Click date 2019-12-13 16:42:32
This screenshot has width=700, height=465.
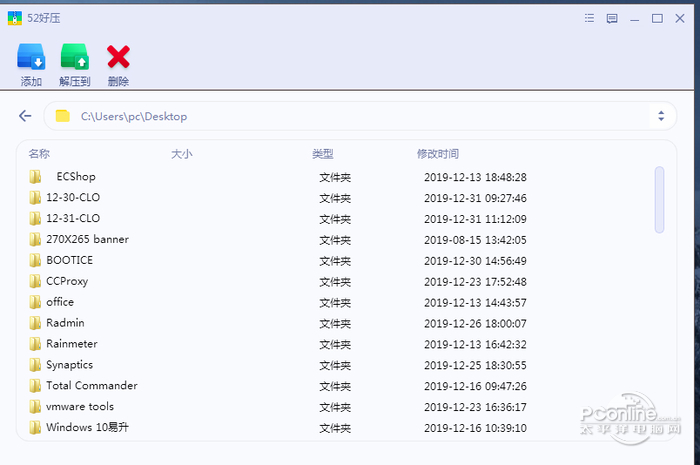point(475,345)
